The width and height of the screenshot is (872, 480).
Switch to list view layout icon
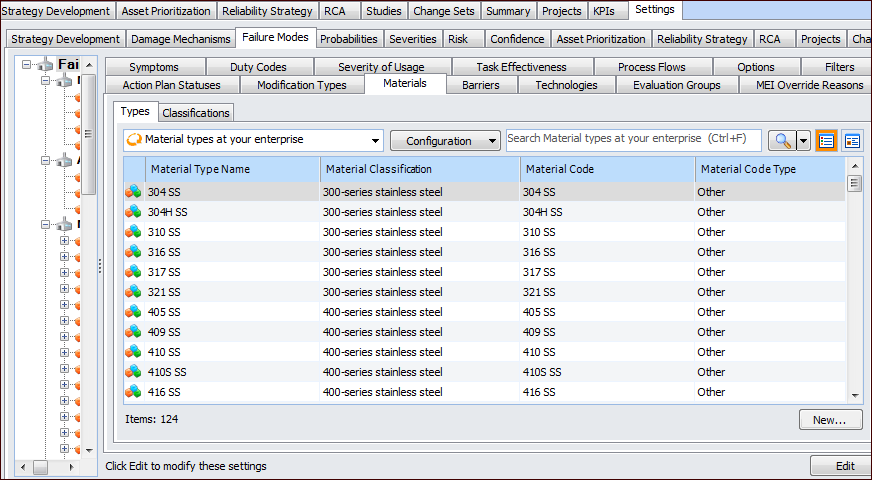point(826,141)
